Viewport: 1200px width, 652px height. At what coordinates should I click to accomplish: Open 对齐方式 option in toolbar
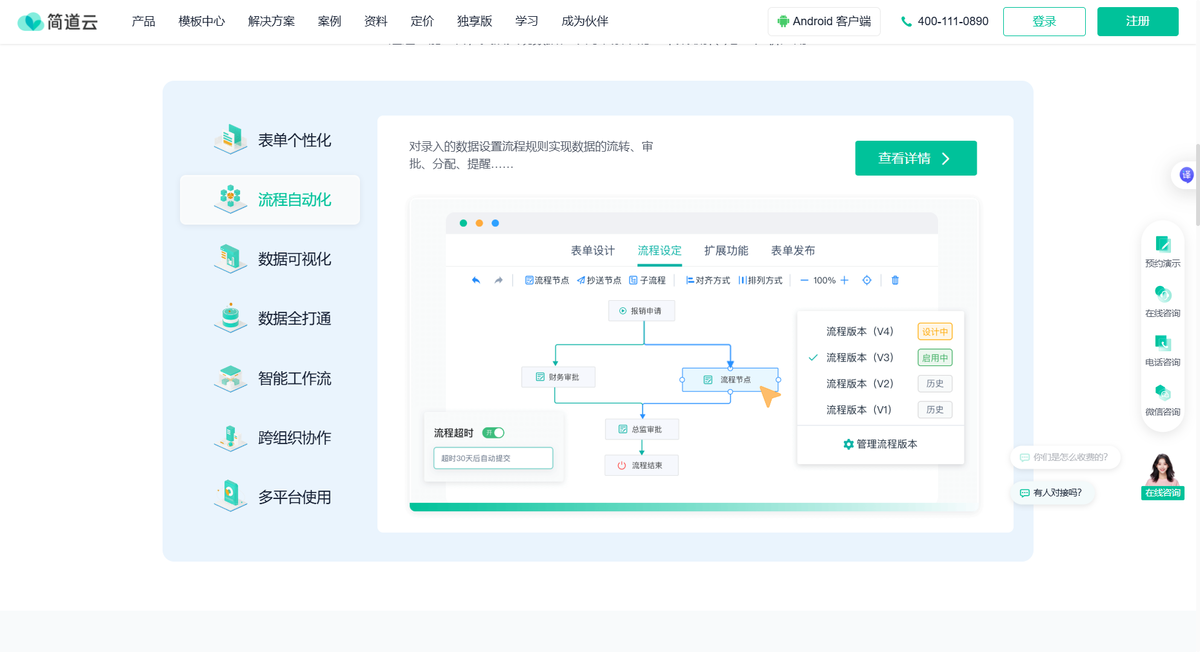708,280
